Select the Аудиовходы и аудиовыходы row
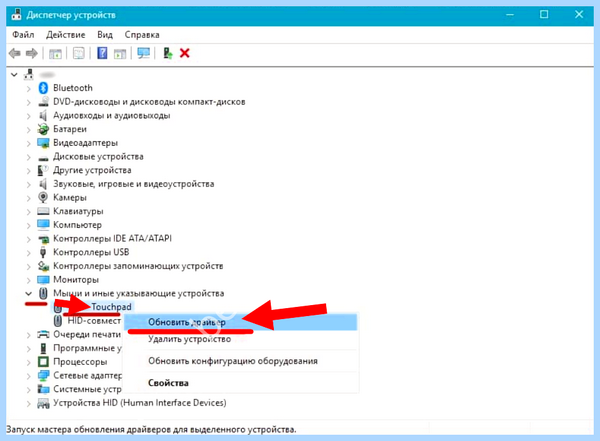The image size is (600, 441). pos(111,116)
